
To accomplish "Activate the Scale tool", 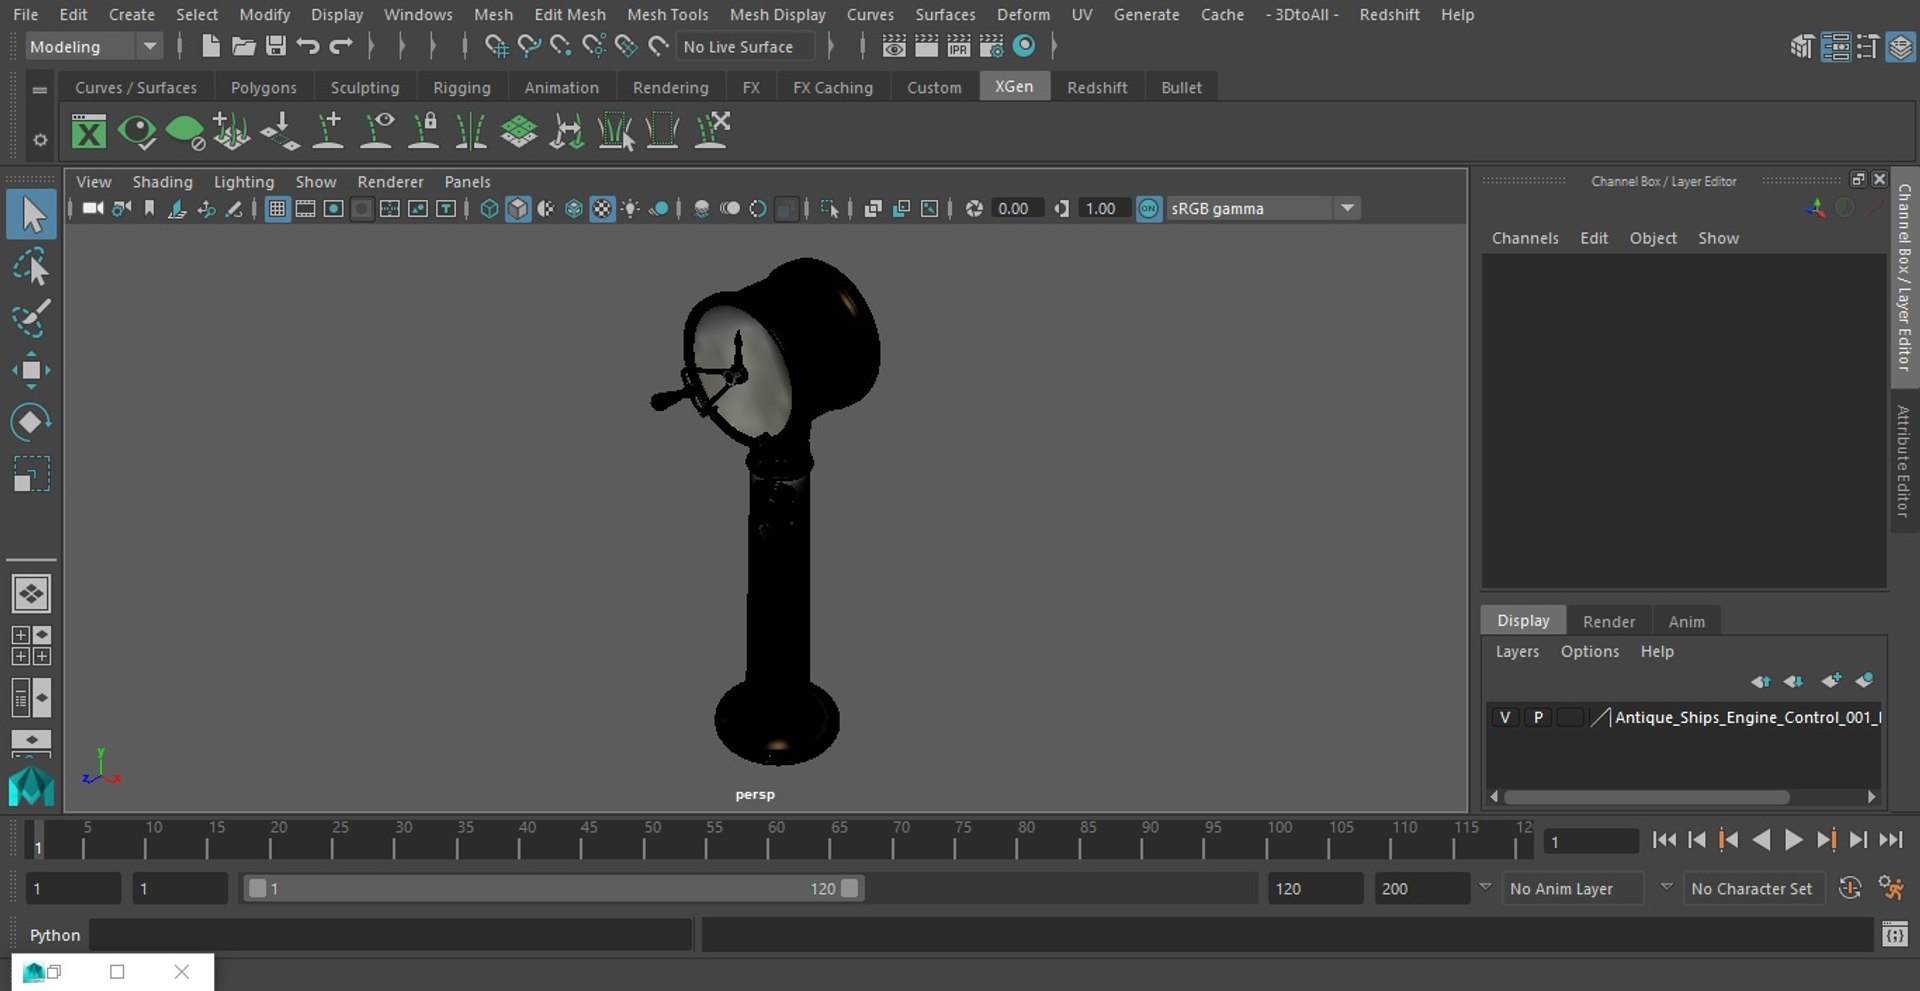I will pyautogui.click(x=31, y=474).
